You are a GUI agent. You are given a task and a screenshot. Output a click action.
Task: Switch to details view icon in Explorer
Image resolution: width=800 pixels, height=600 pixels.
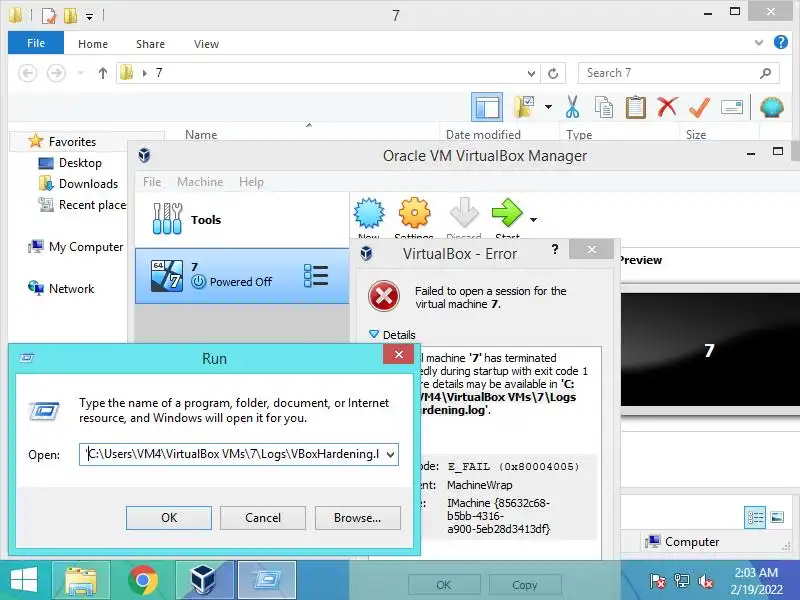(755, 518)
